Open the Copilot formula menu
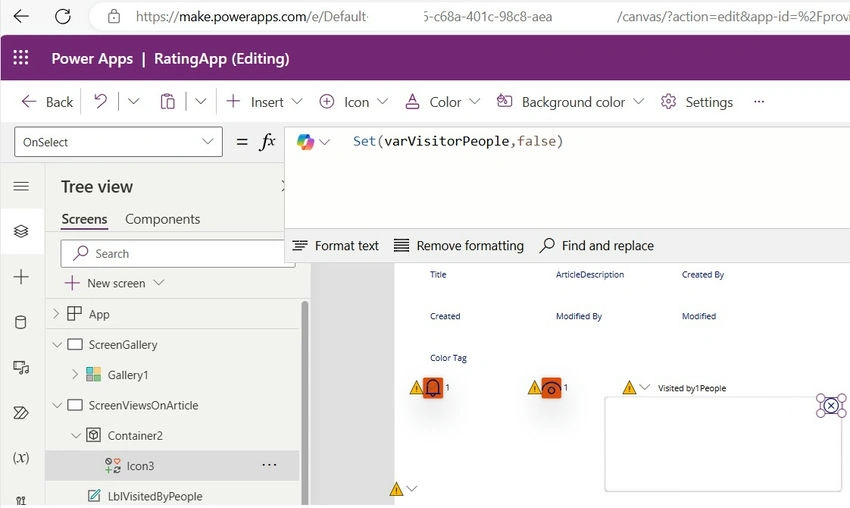 point(313,142)
